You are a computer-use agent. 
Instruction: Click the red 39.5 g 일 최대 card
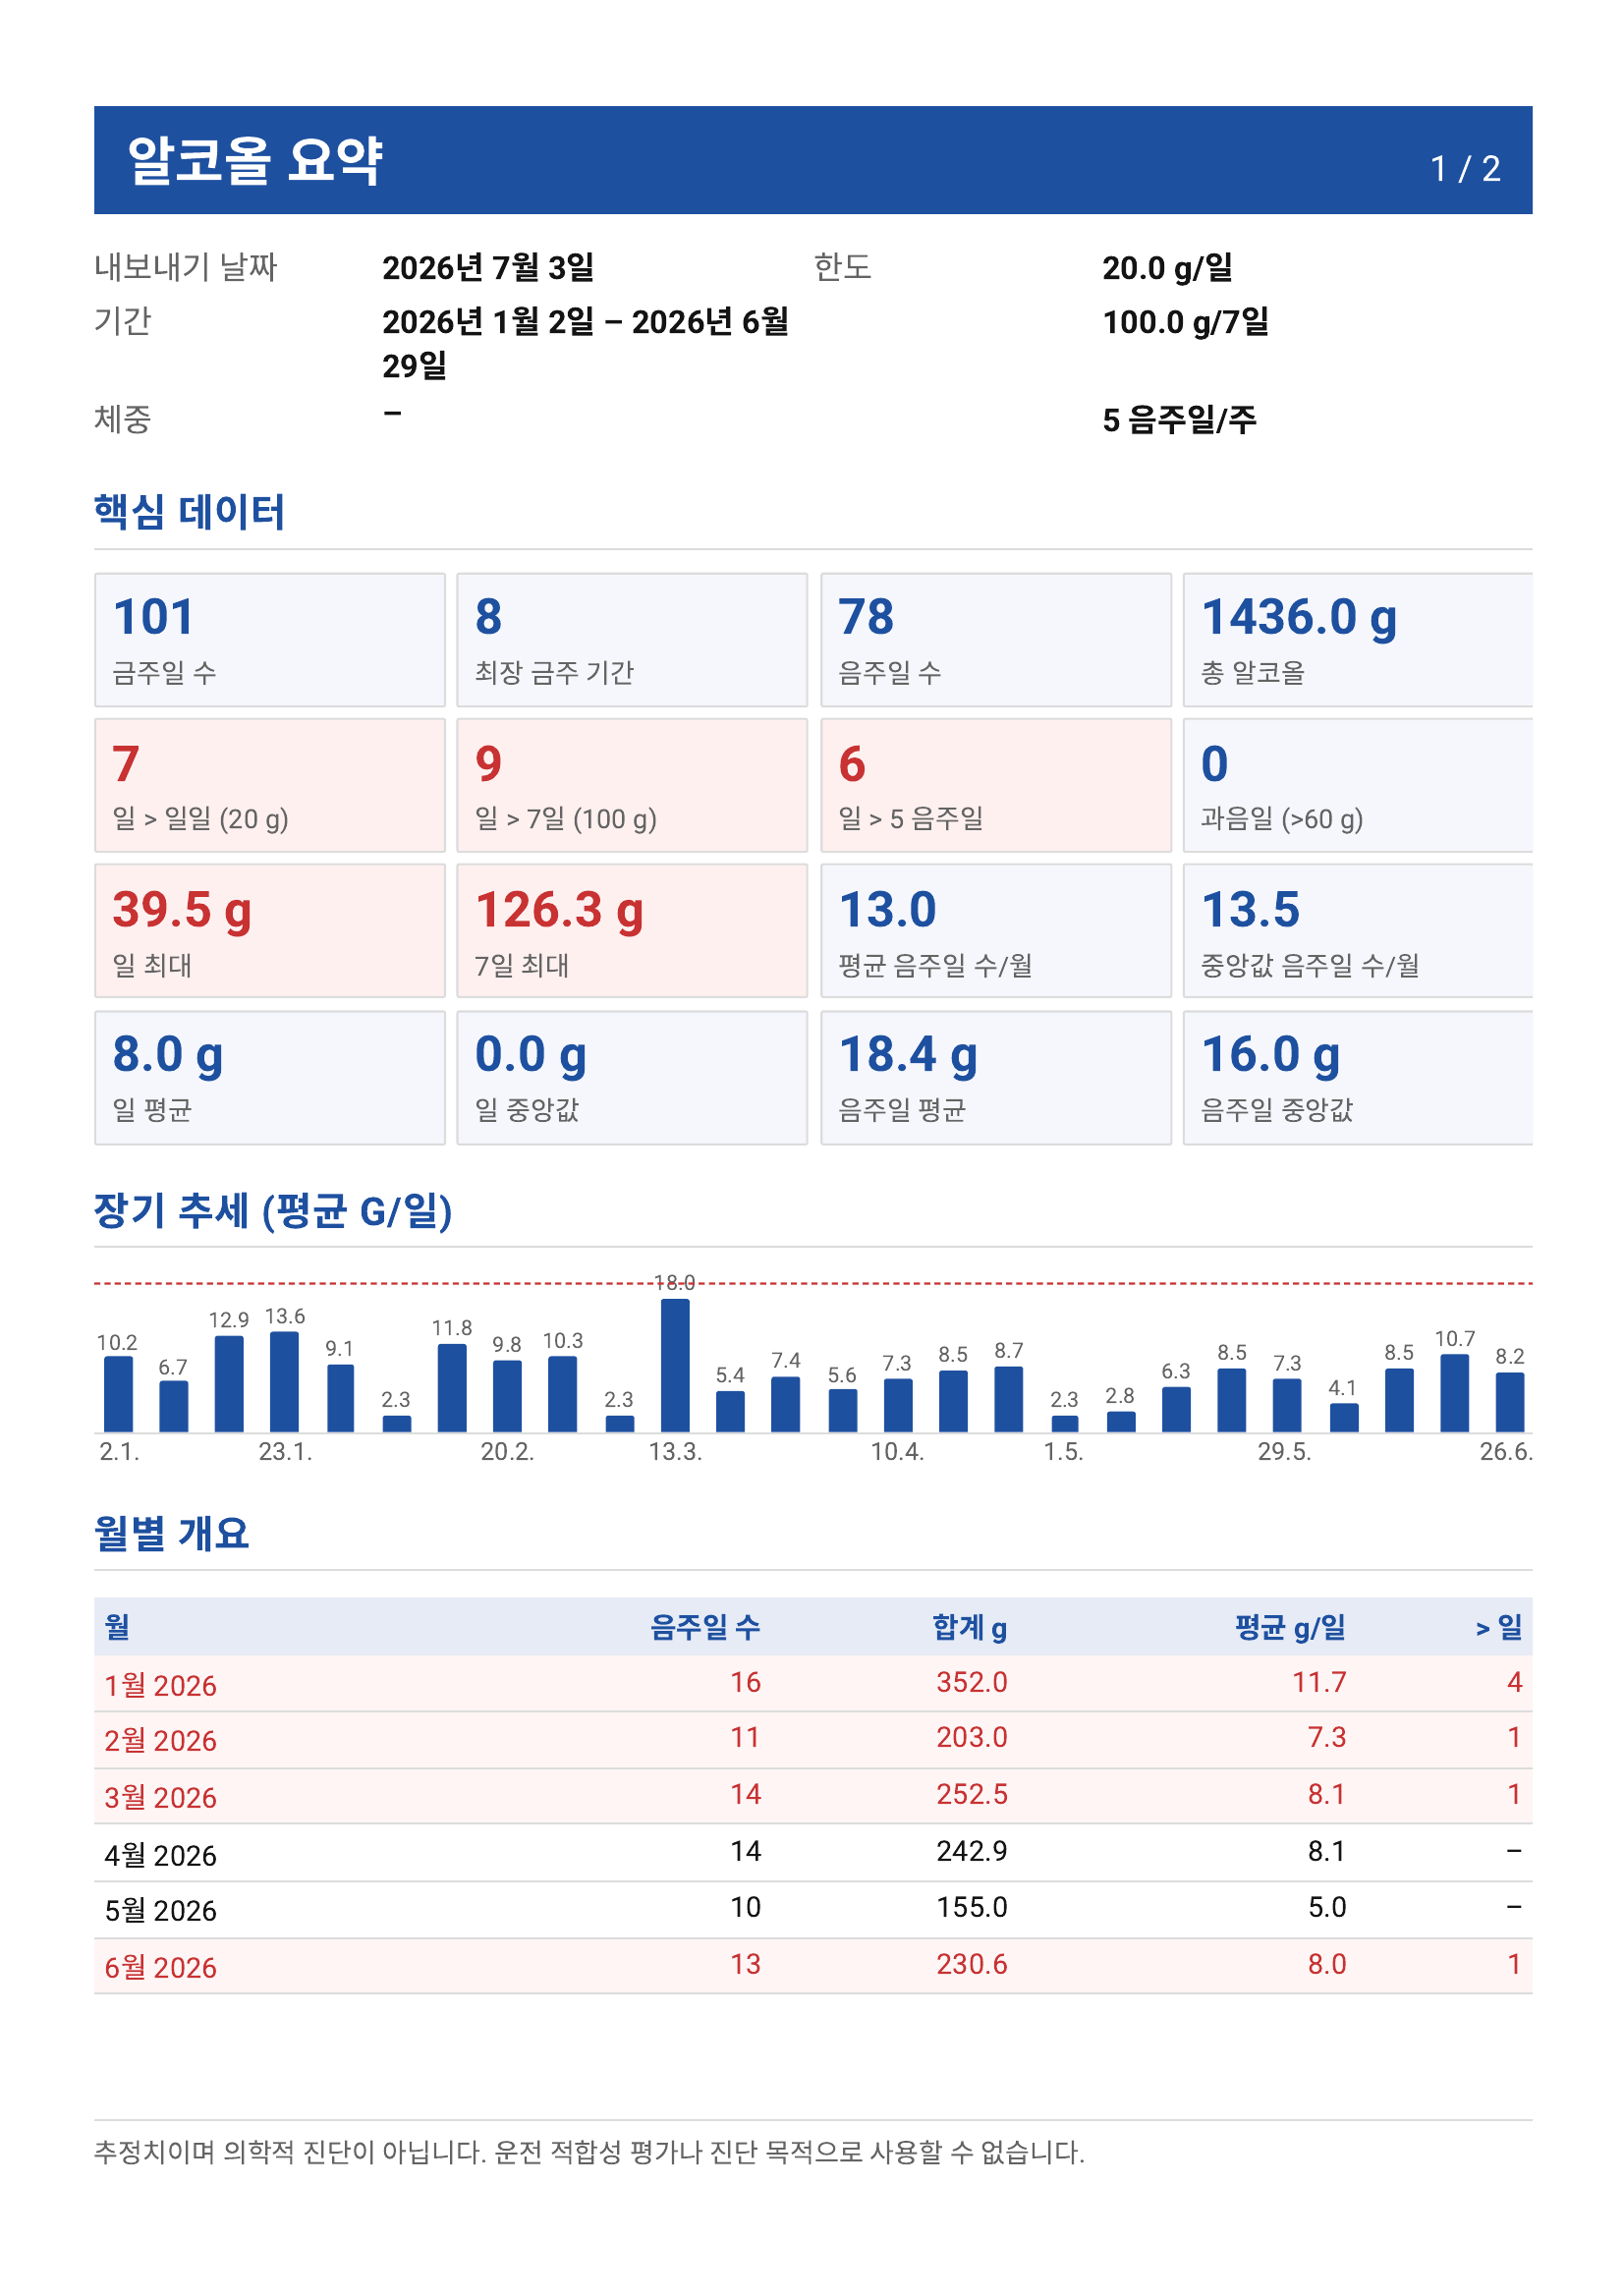[270, 931]
